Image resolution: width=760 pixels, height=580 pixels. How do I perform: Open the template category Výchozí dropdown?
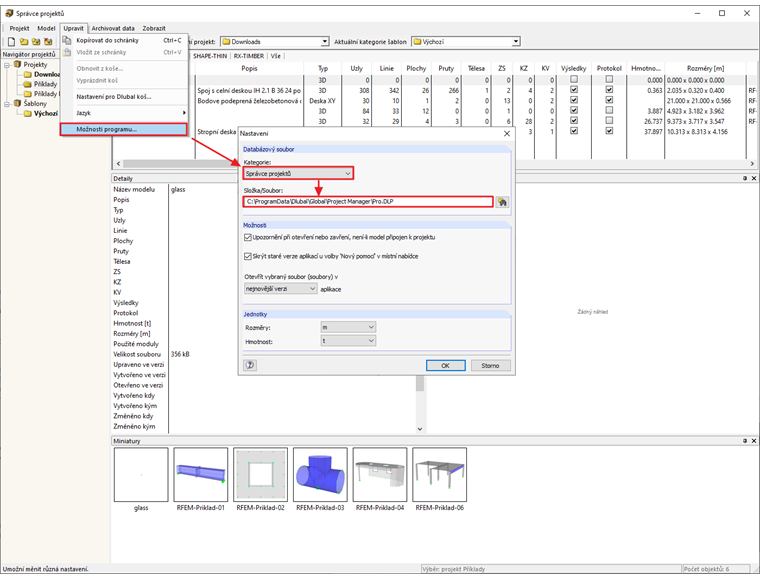point(466,42)
